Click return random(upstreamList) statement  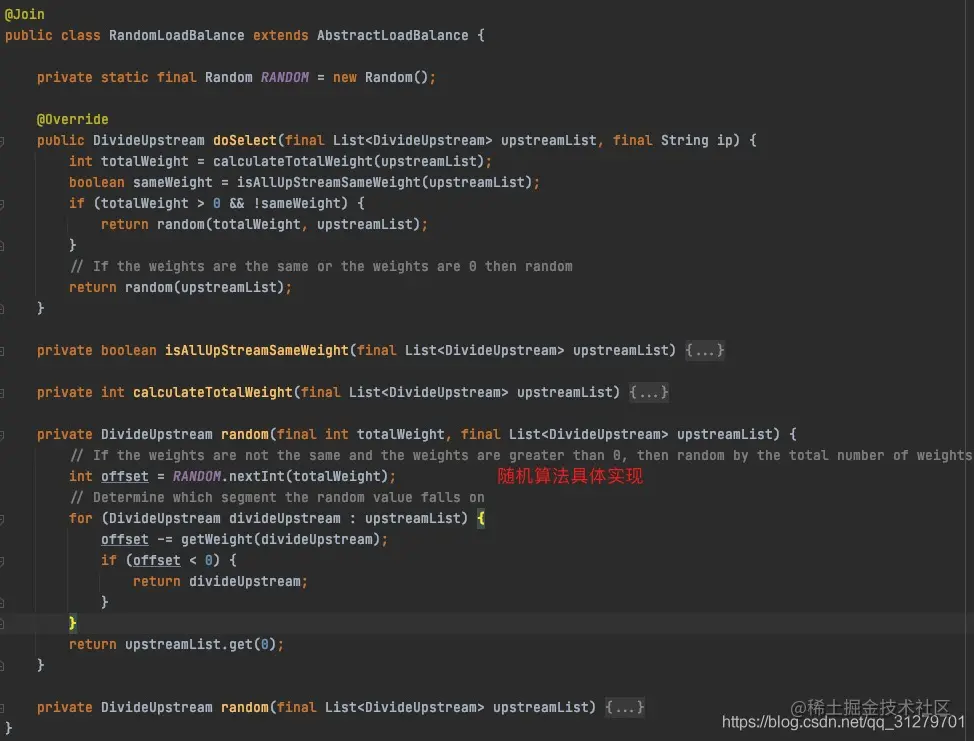pos(180,288)
